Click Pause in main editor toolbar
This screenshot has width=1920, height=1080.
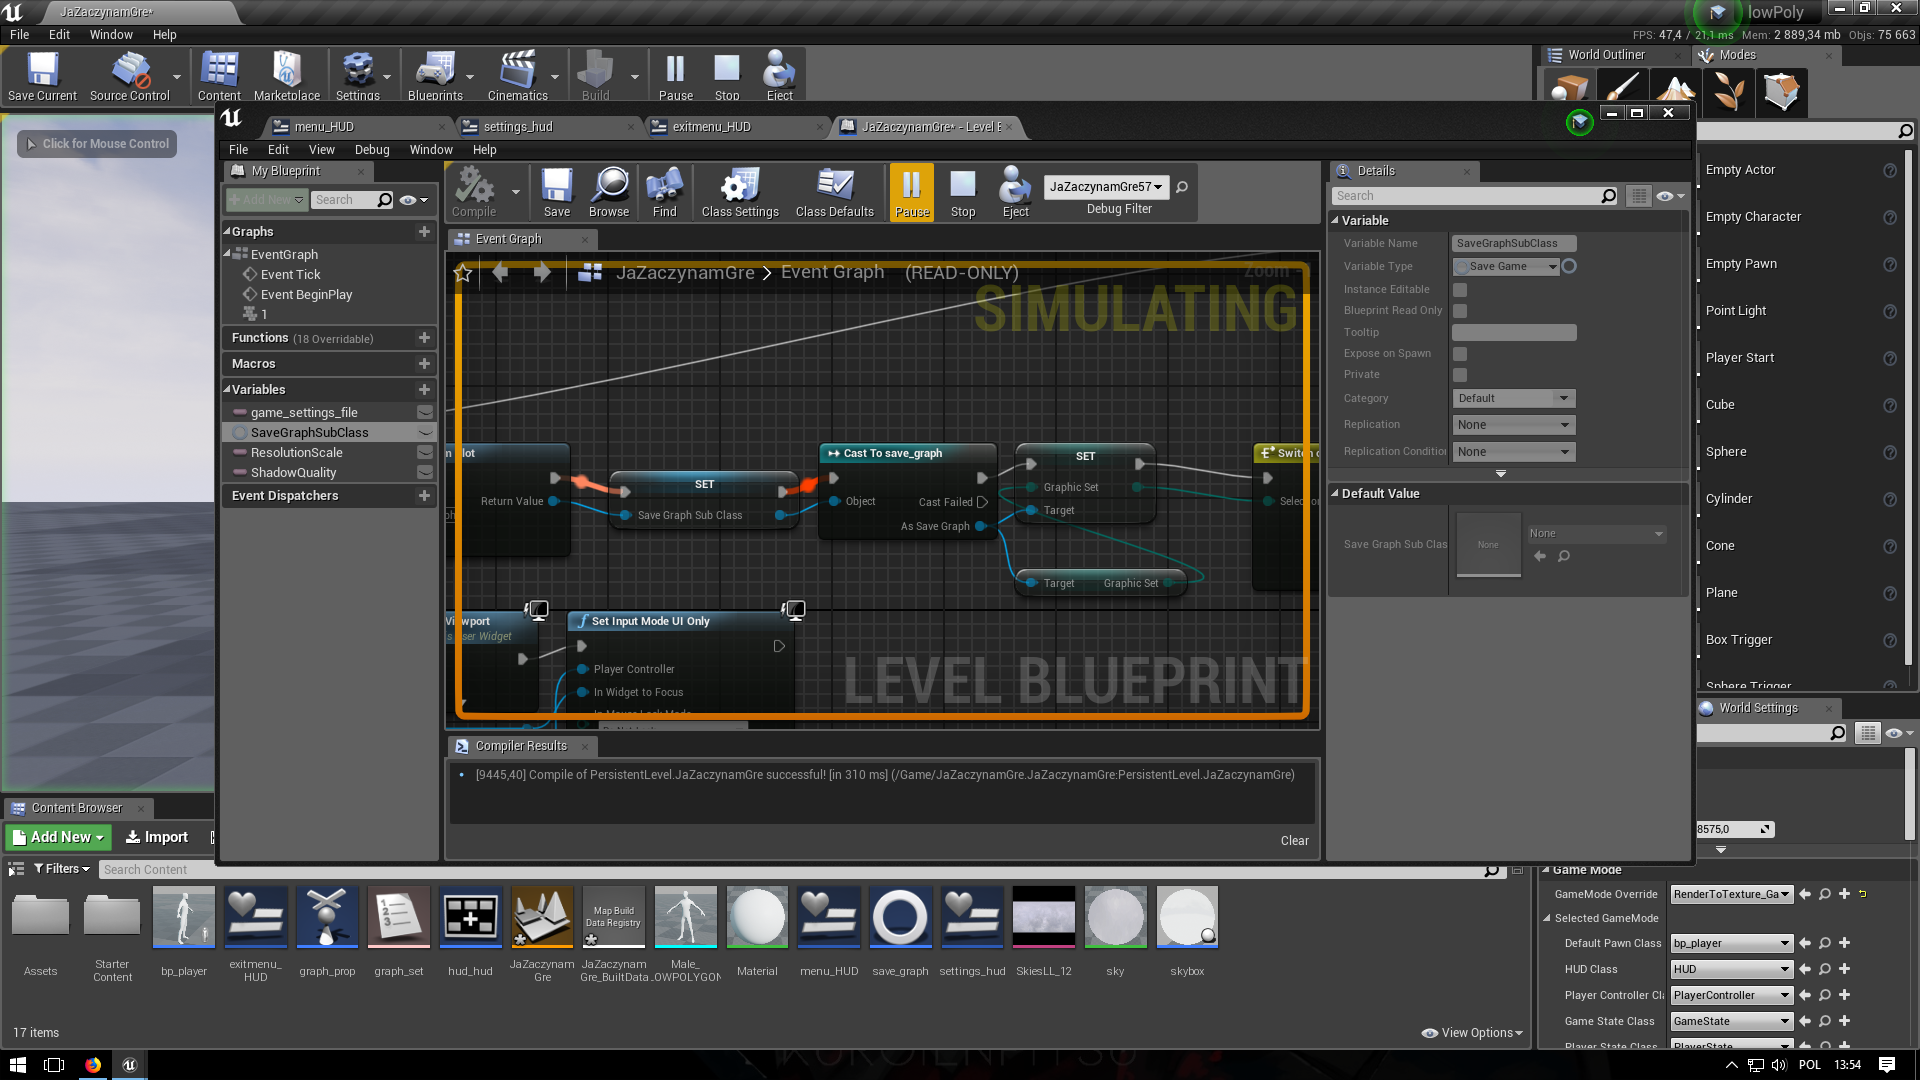coord(675,76)
